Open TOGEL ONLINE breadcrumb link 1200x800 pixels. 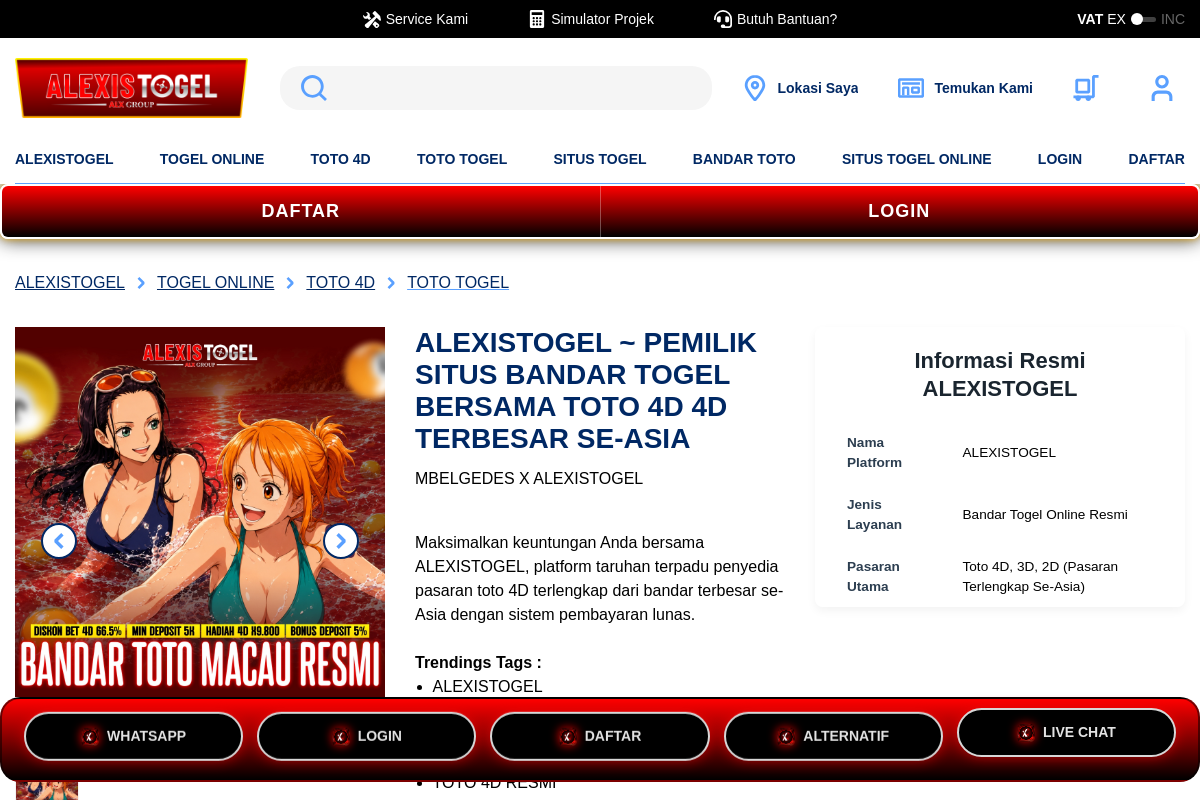pyautogui.click(x=215, y=283)
